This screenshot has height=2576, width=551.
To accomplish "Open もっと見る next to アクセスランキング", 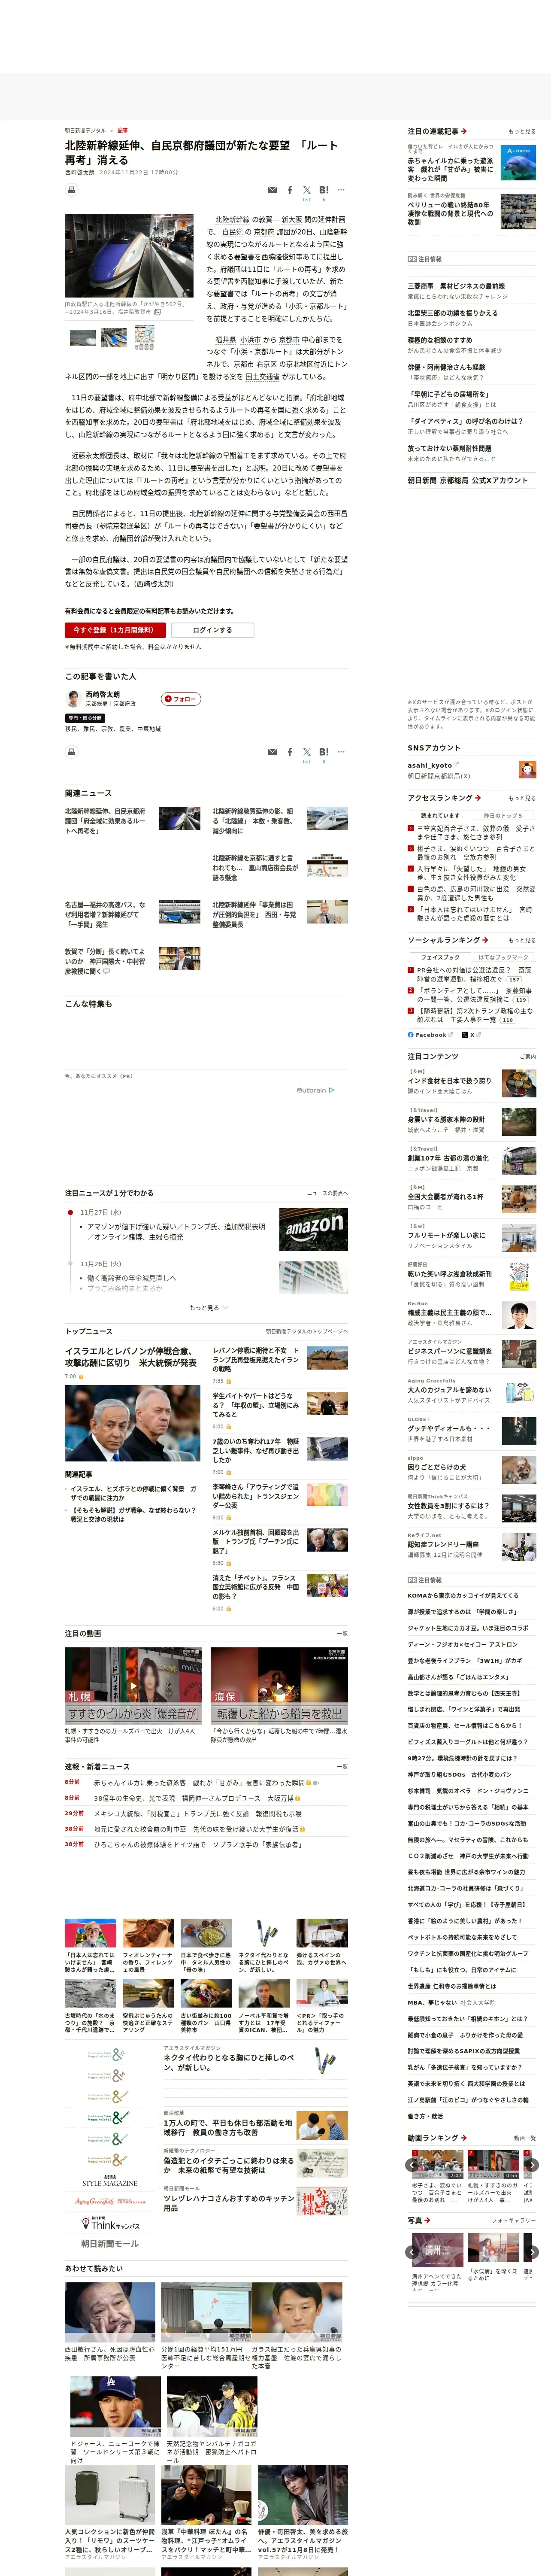I will (521, 798).
